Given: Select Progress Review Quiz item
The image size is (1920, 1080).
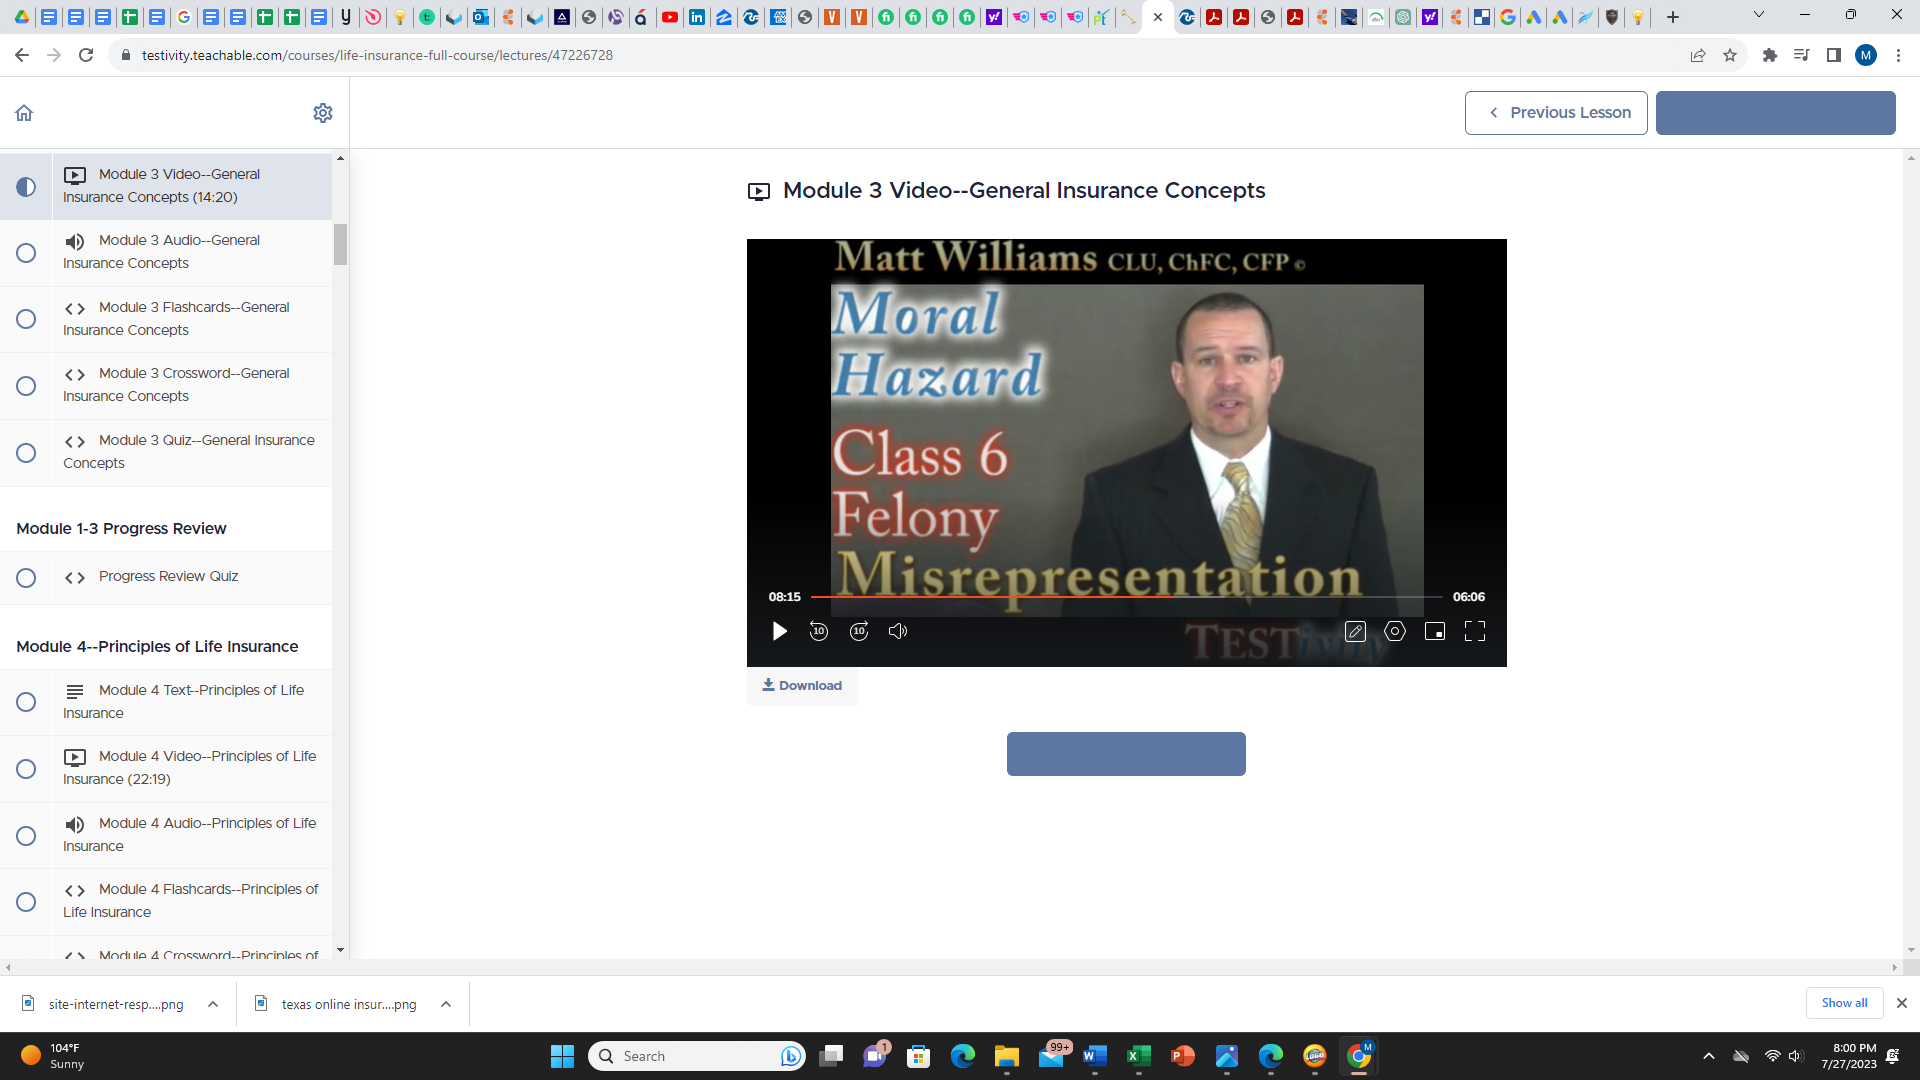Looking at the screenshot, I should 169,576.
